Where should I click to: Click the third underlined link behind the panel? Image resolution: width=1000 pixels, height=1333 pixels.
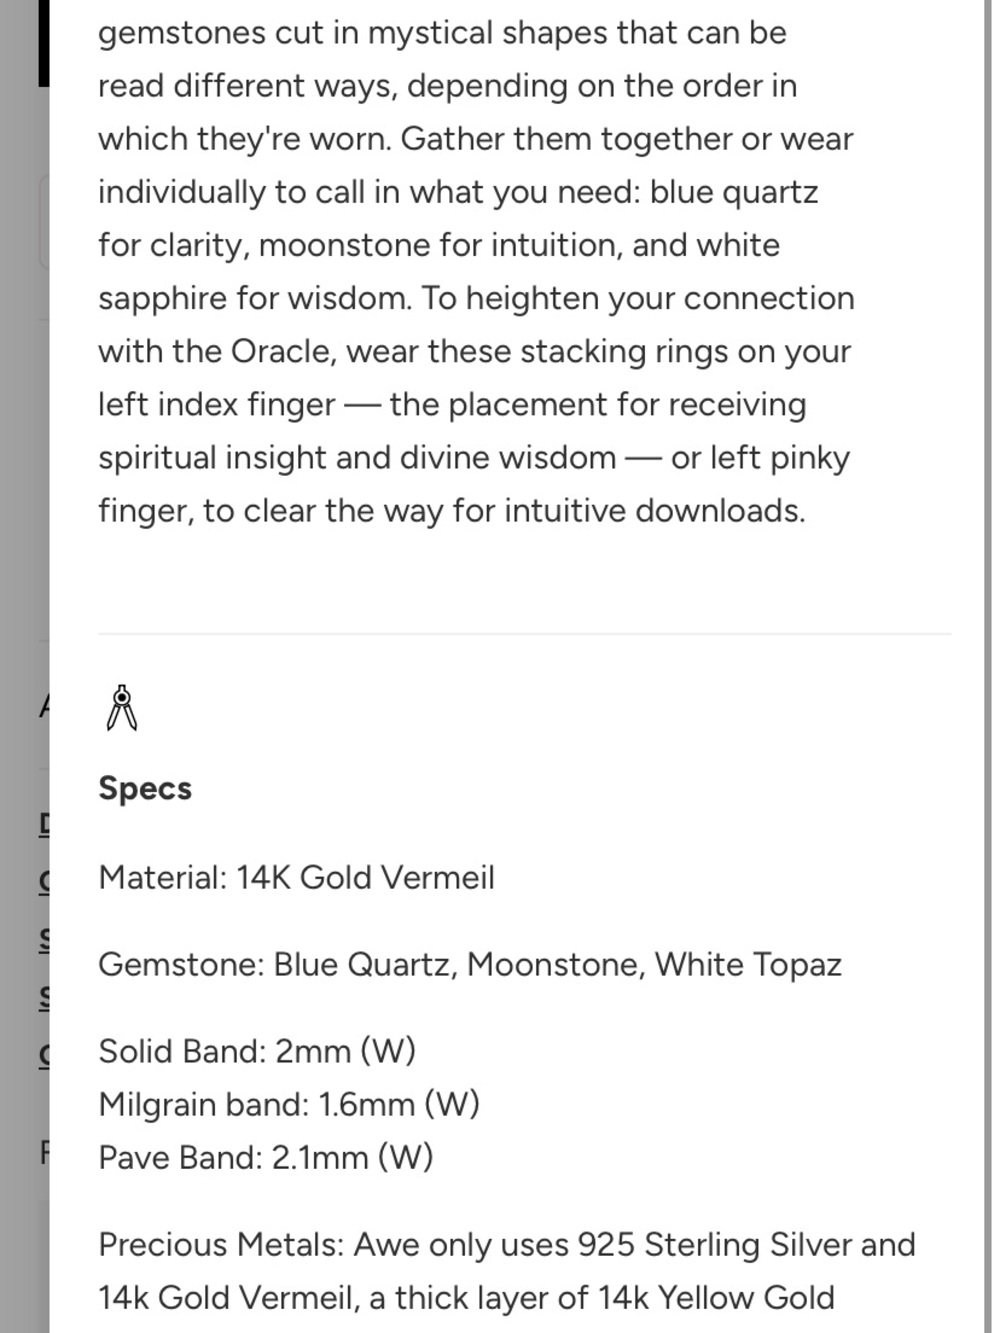pyautogui.click(x=44, y=940)
